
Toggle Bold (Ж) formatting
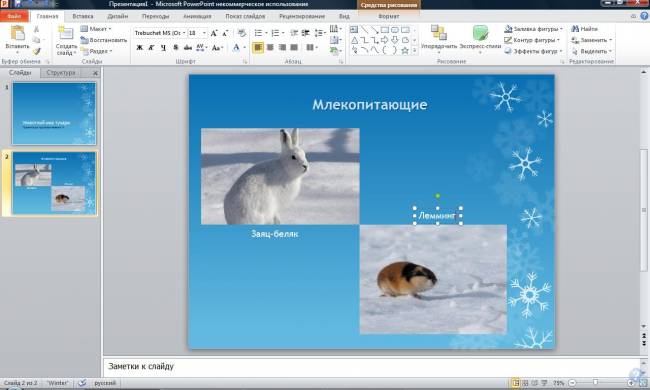coord(140,47)
